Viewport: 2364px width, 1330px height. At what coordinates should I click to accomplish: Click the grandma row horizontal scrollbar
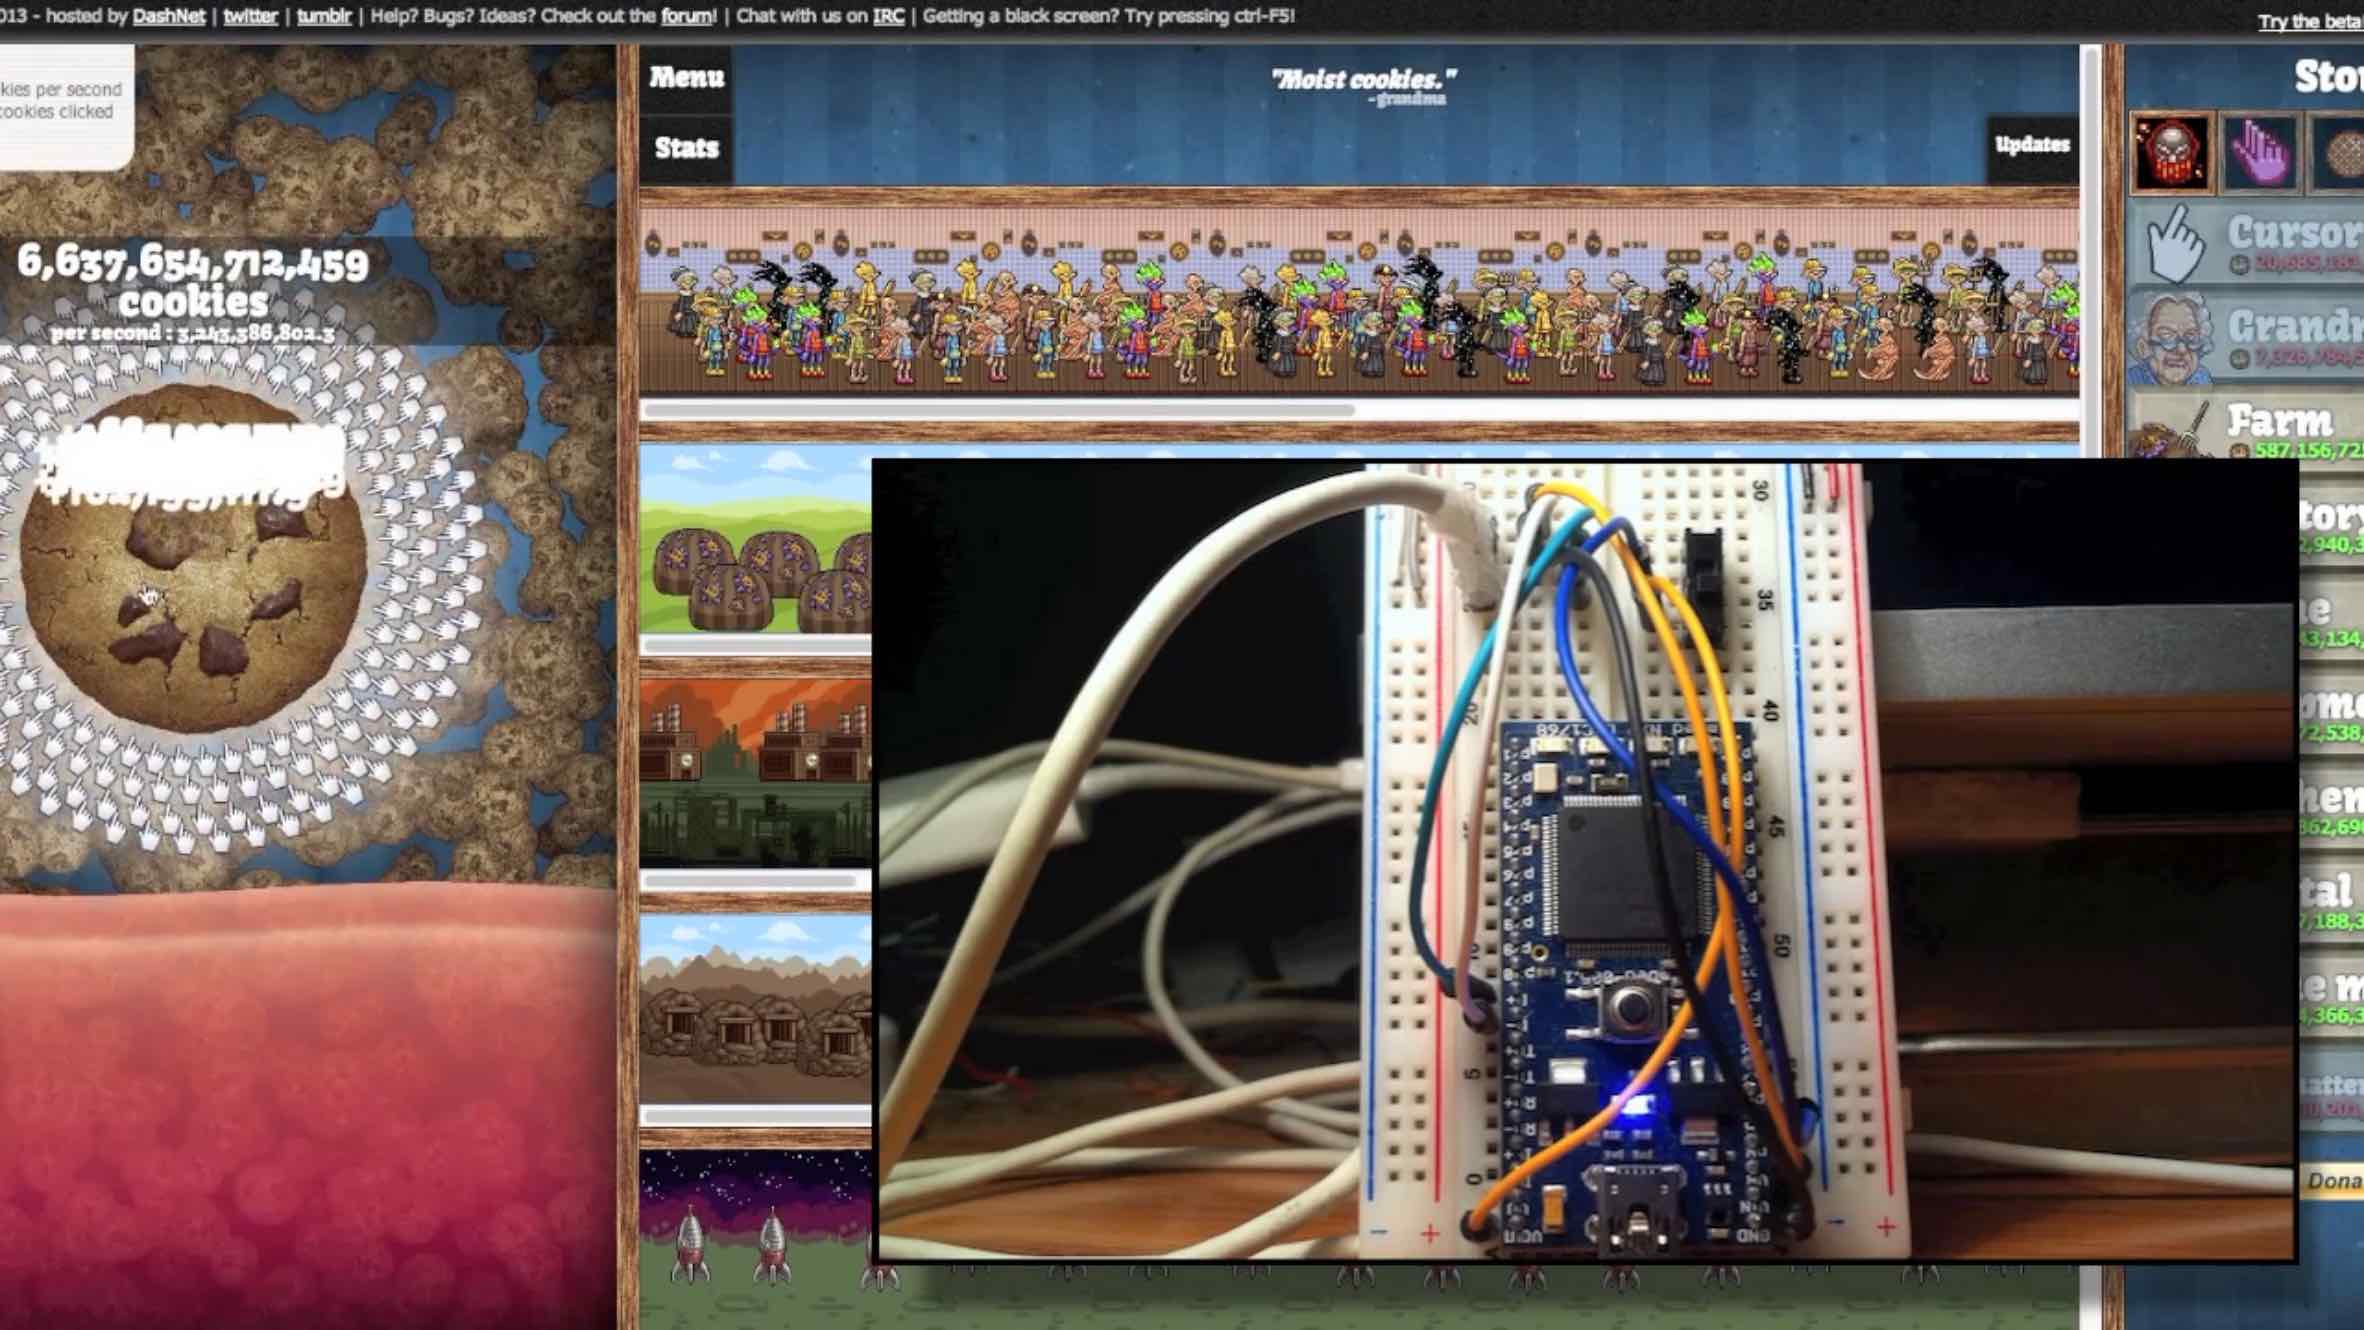pos(998,410)
